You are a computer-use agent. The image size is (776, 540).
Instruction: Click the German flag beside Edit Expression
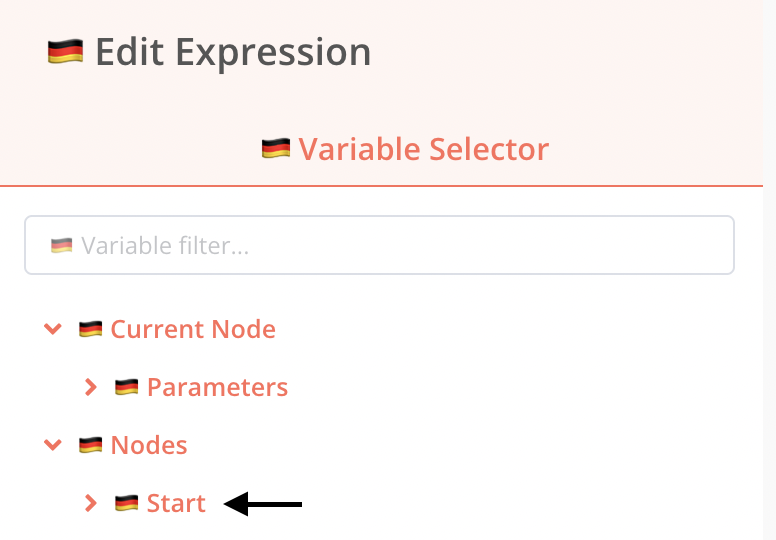(x=65, y=52)
